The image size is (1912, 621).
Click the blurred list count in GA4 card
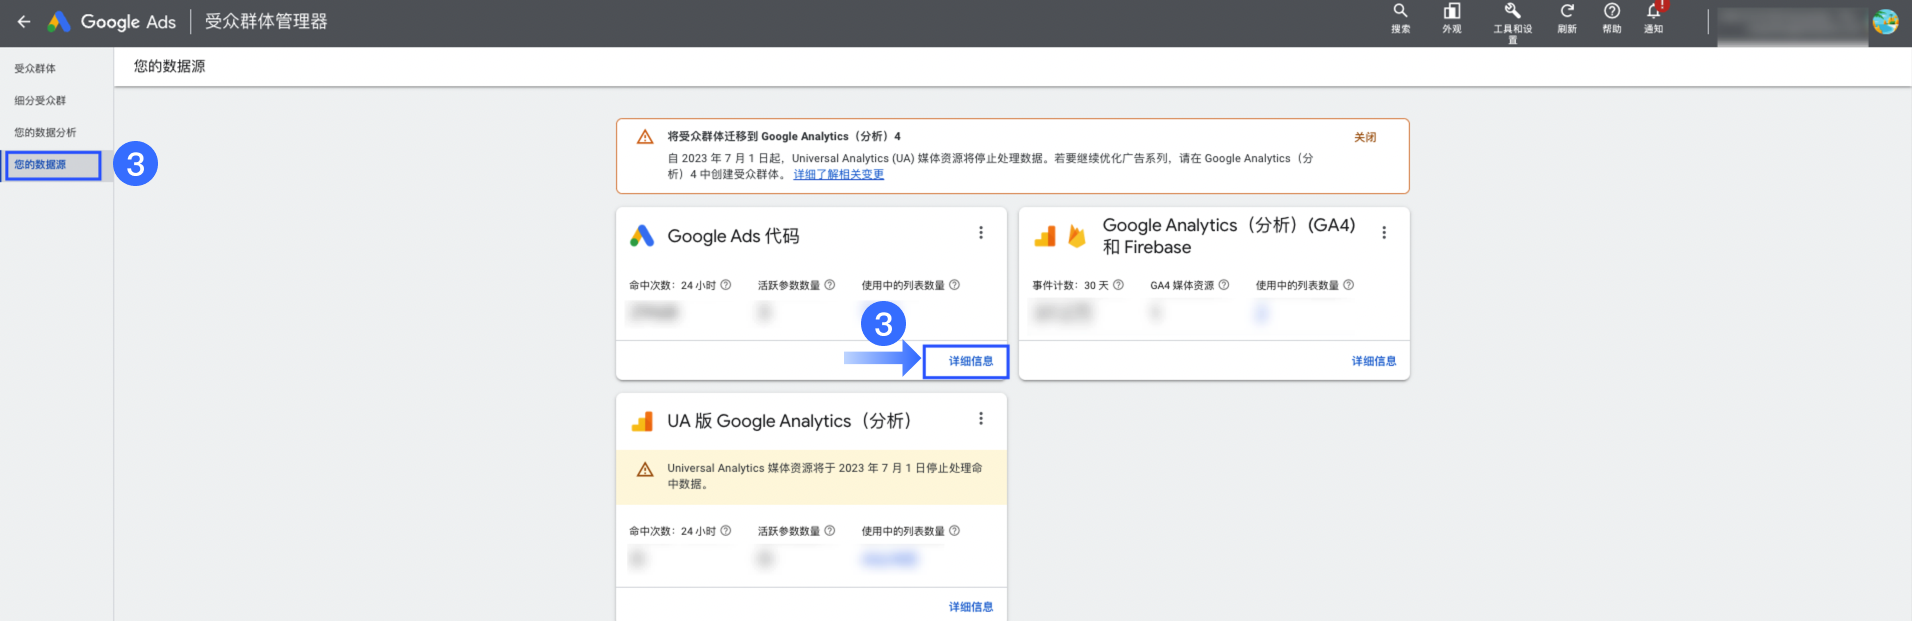[1262, 313]
